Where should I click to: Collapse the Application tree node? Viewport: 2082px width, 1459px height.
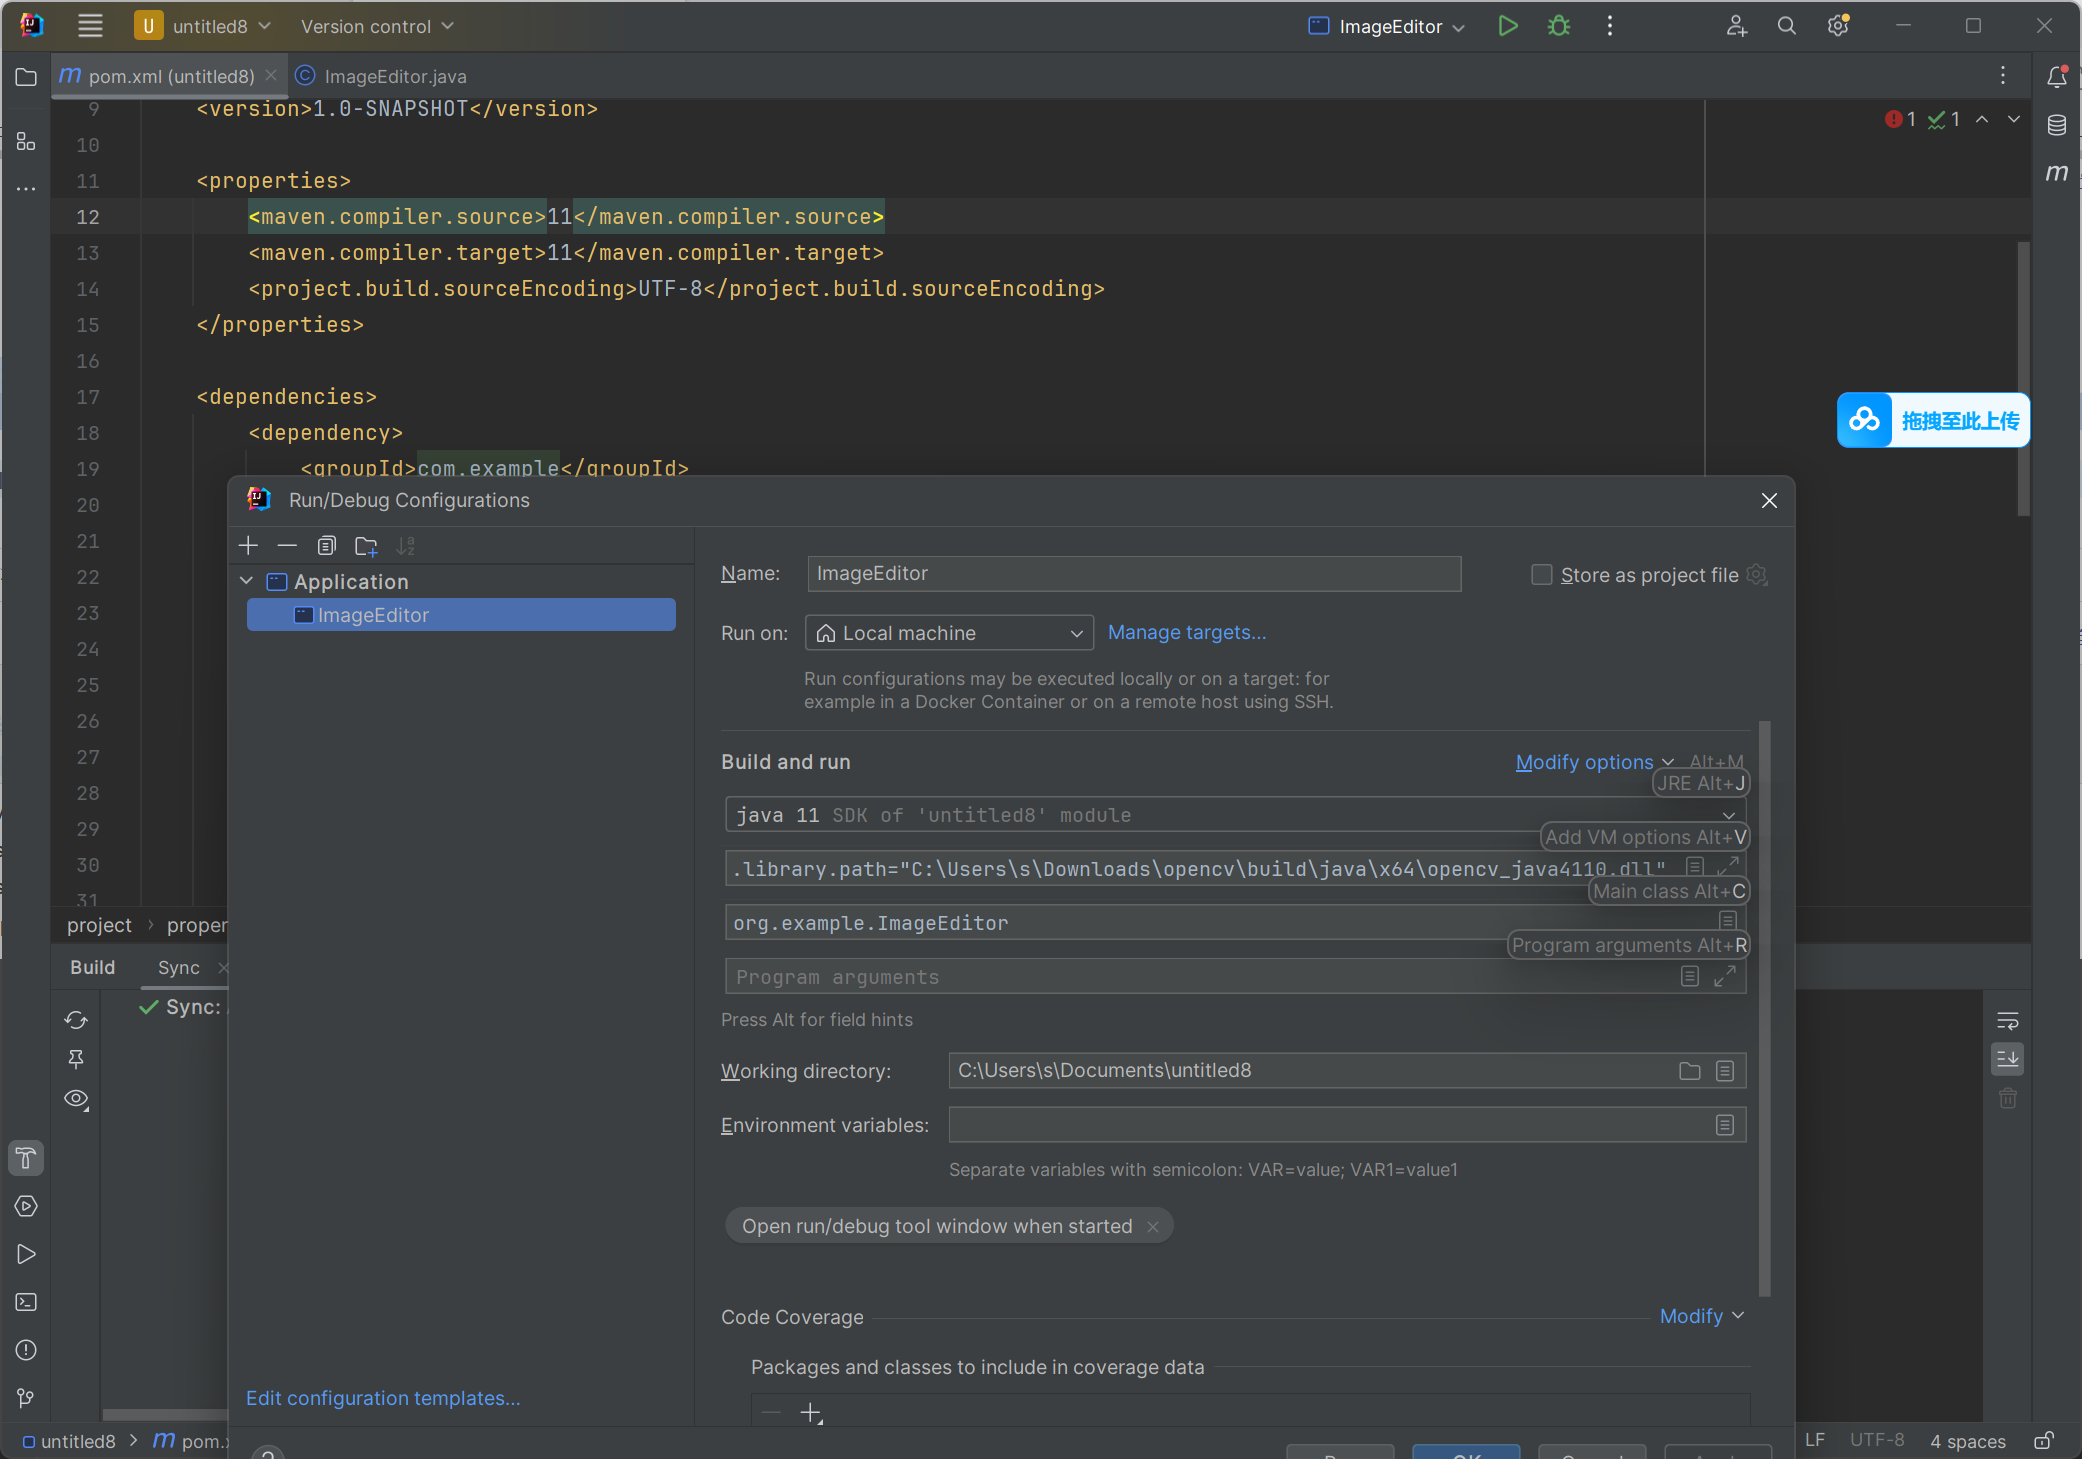(x=247, y=581)
